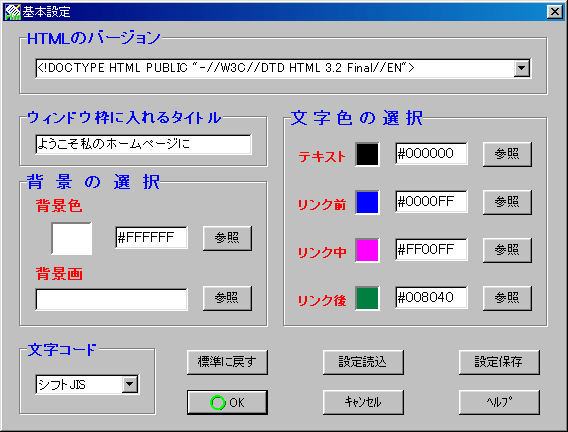Click the green リンク後 color swatch
Image resolution: width=568 pixels, height=432 pixels.
pos(367,298)
